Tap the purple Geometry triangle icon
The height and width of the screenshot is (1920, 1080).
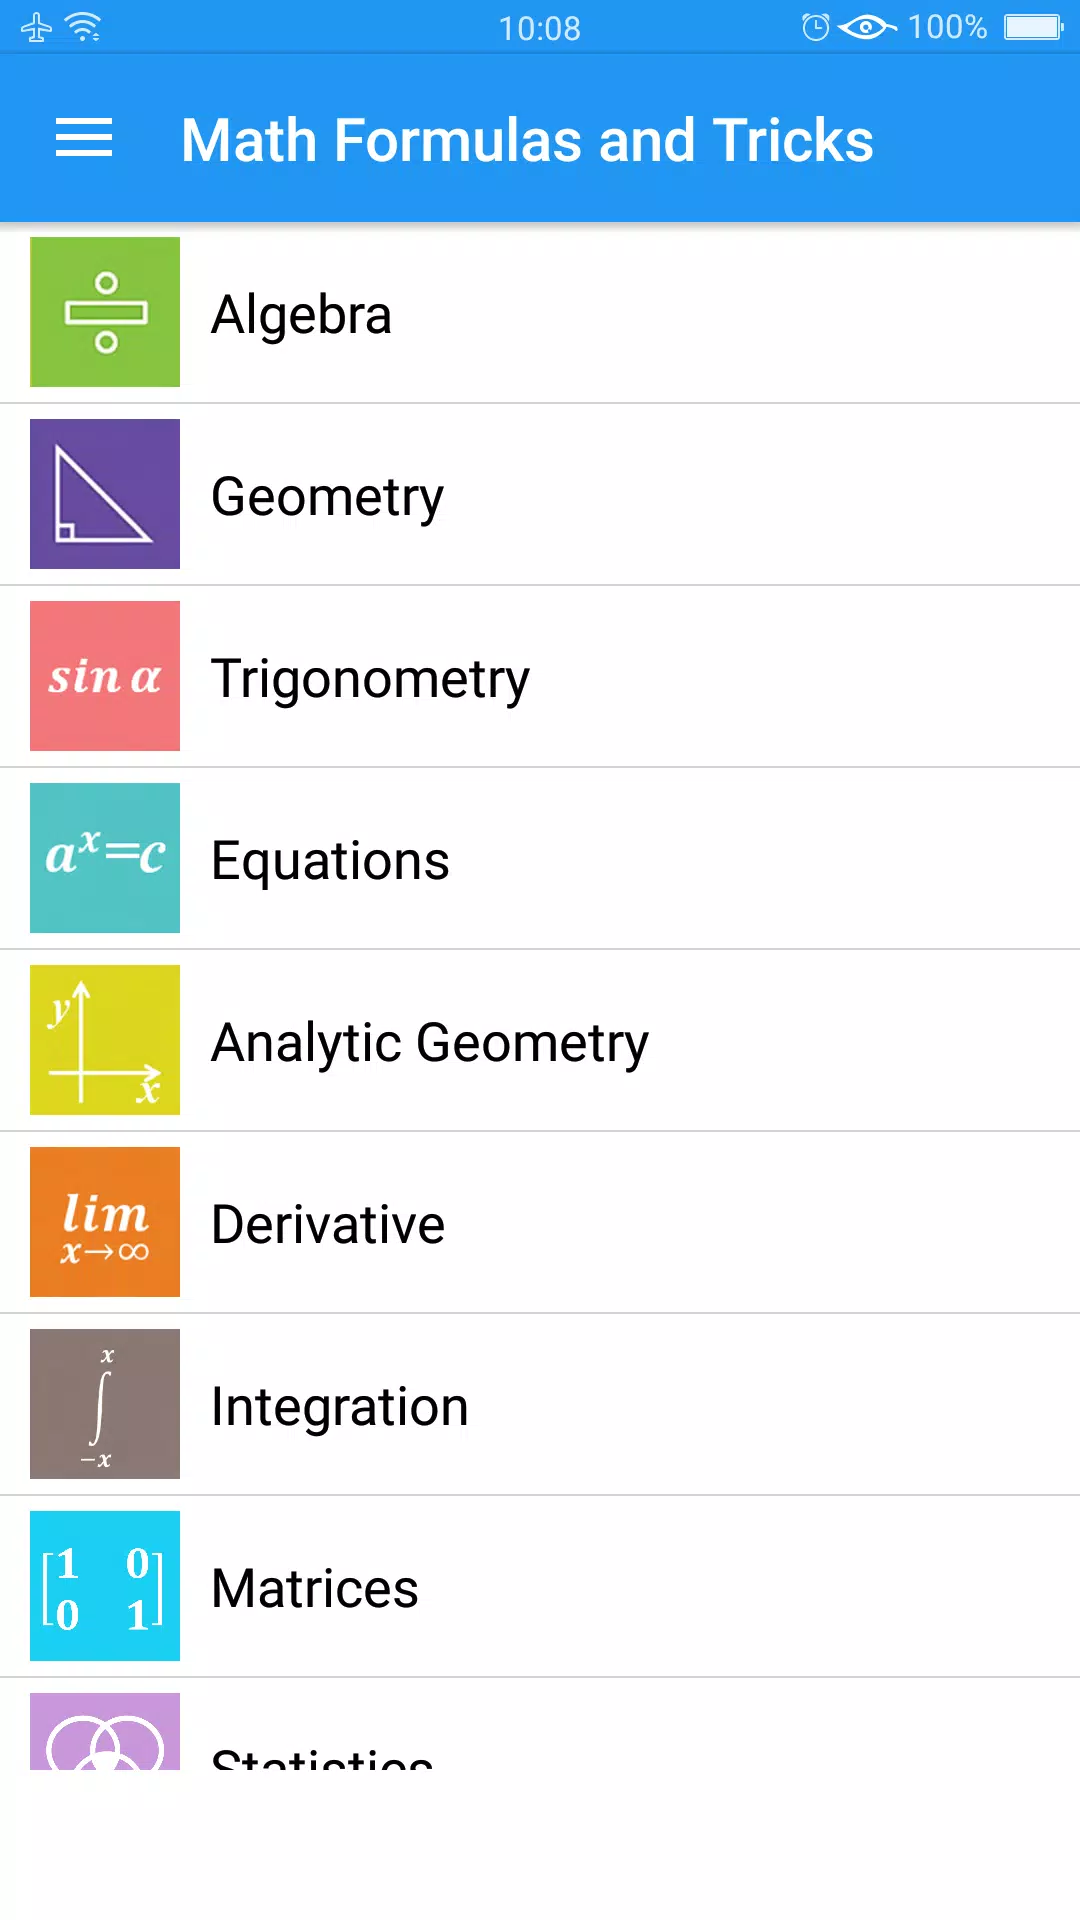tap(105, 494)
